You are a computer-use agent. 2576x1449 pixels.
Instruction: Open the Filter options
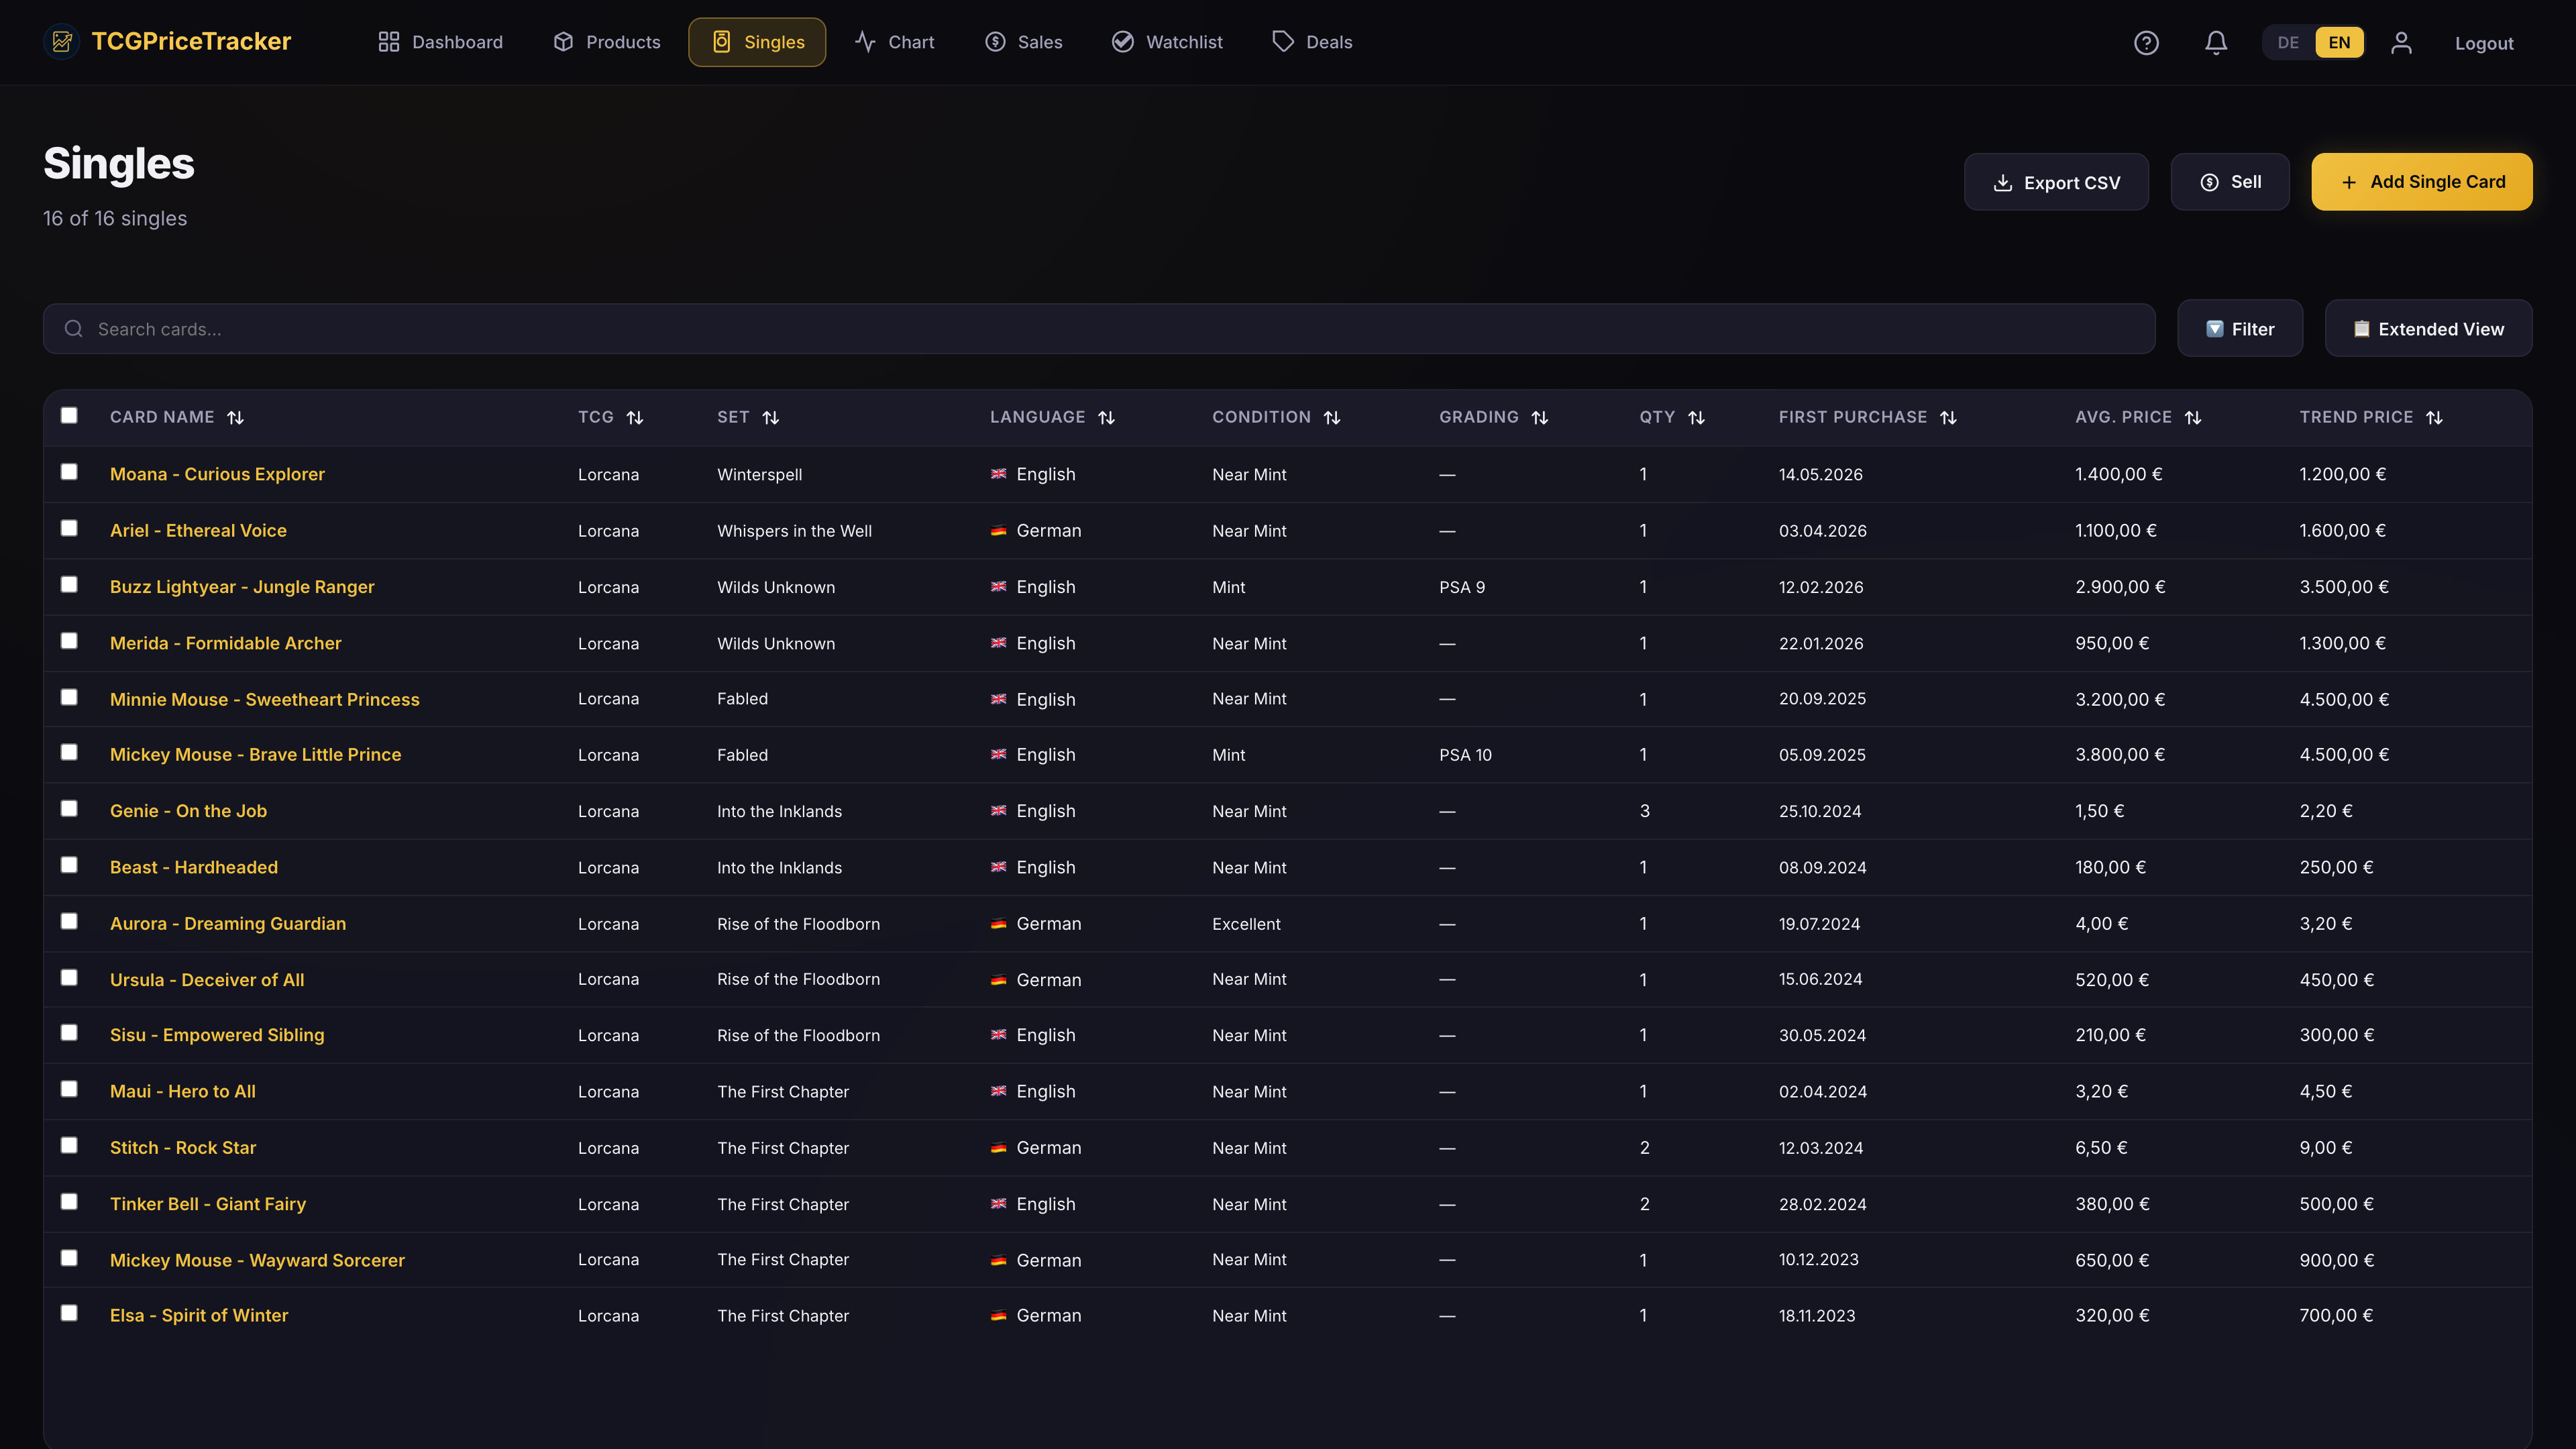(x=2240, y=329)
